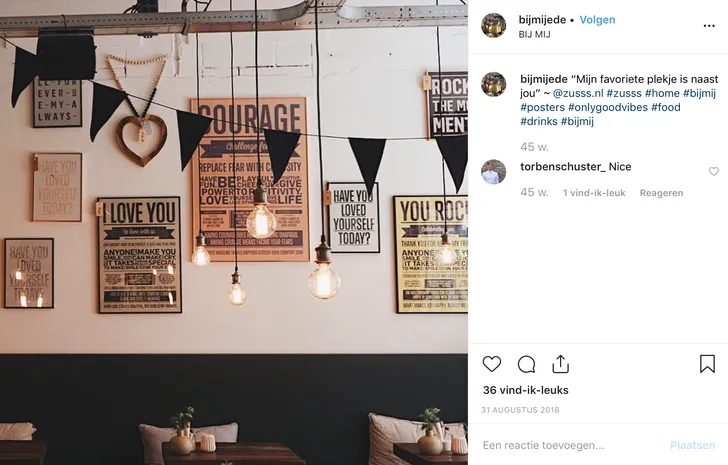Open the BIJ MIJ location link
Viewport: 728px width, 465px height.
point(534,34)
